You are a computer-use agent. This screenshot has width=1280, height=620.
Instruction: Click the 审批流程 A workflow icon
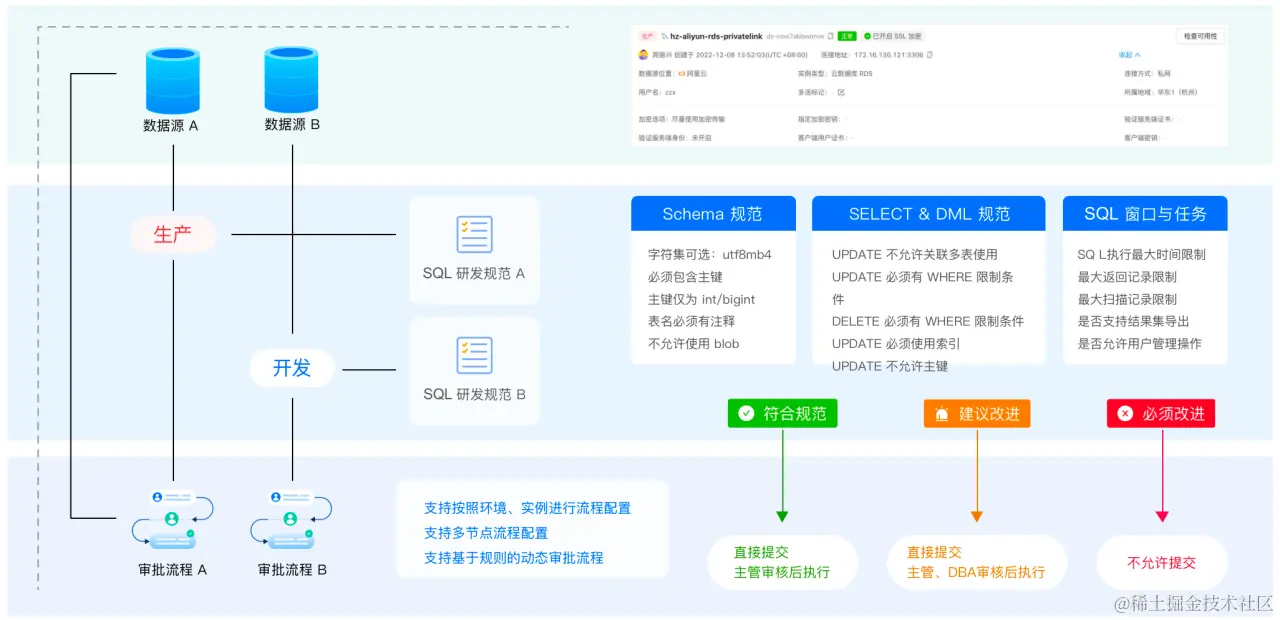click(x=172, y=520)
